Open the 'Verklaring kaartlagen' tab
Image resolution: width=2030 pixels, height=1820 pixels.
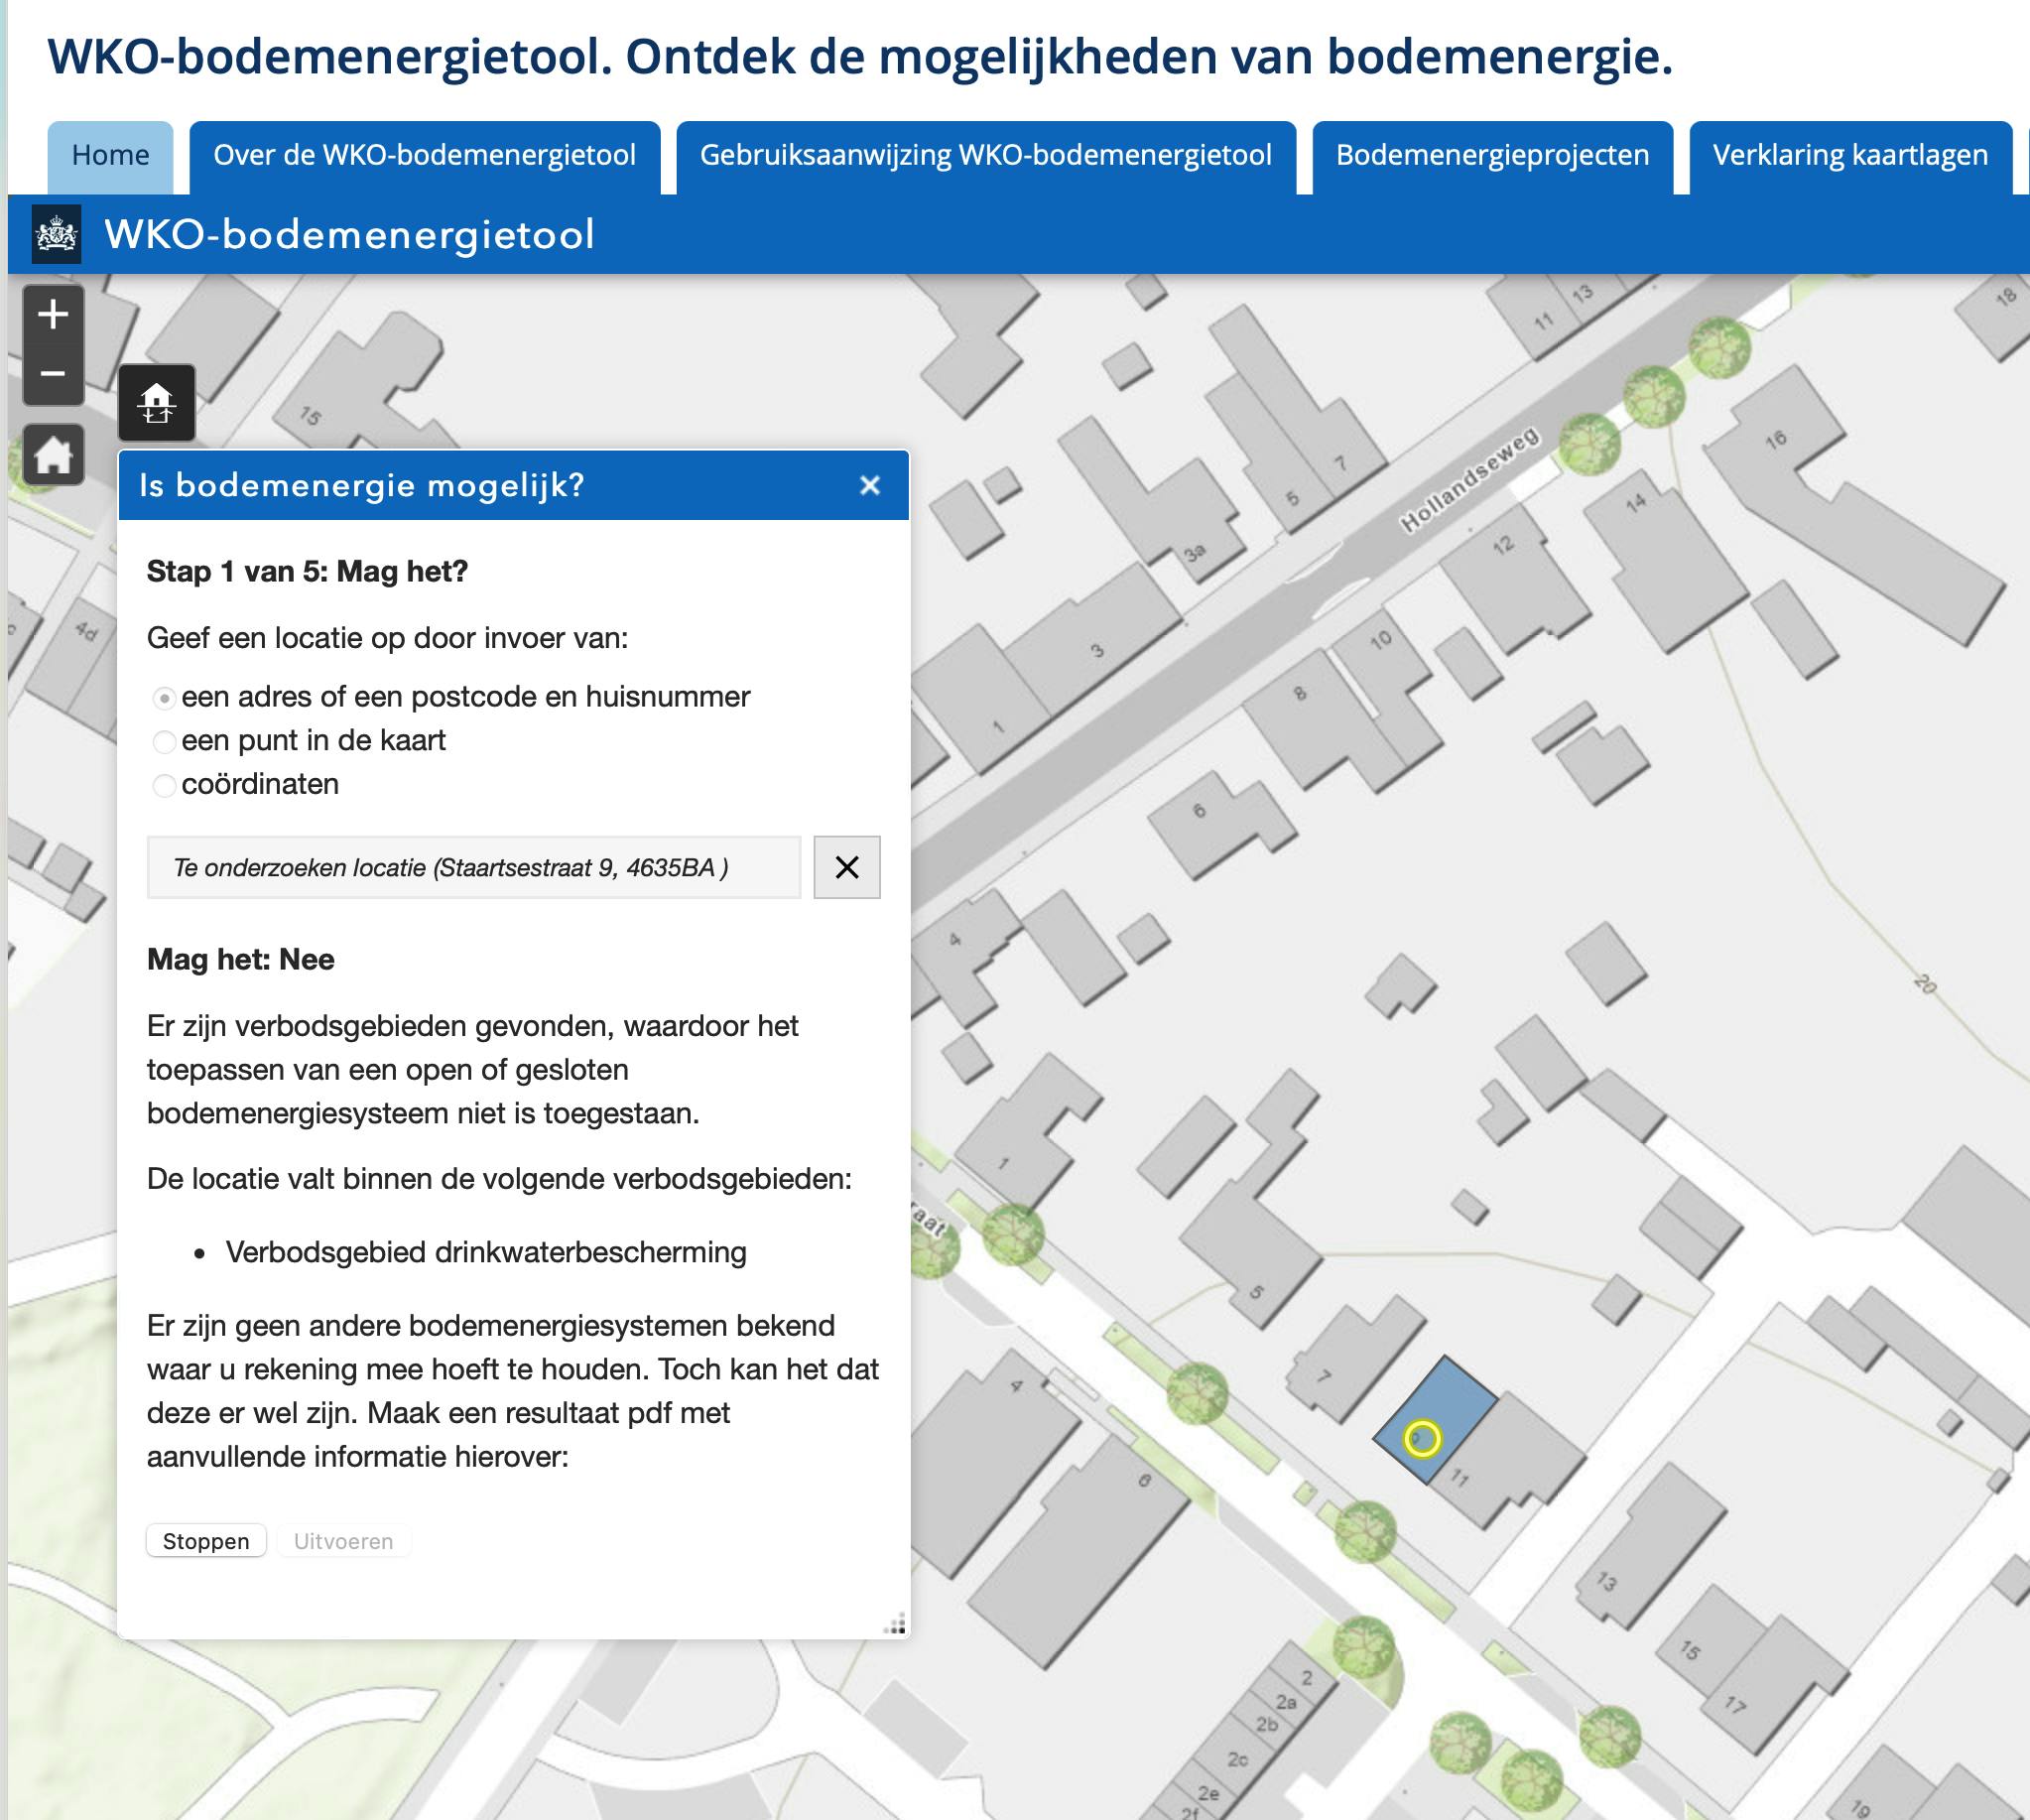(1850, 155)
